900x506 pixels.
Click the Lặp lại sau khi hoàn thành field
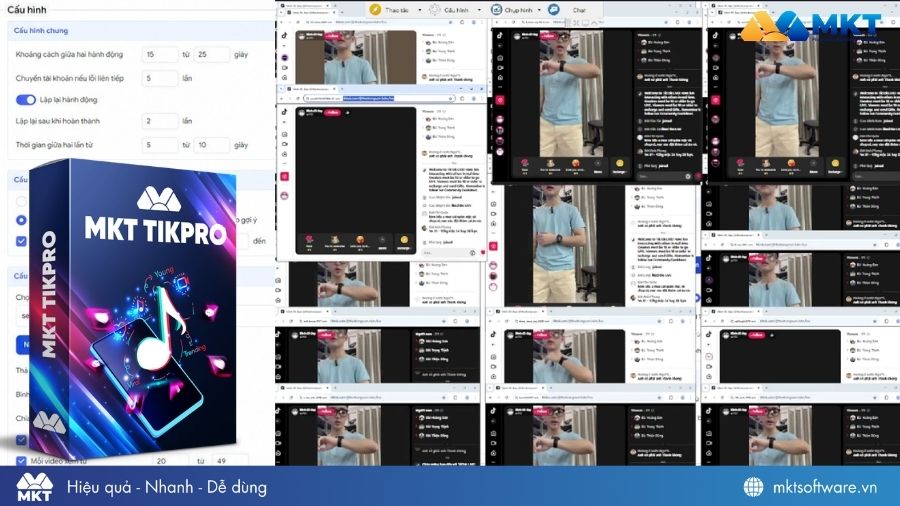point(160,121)
